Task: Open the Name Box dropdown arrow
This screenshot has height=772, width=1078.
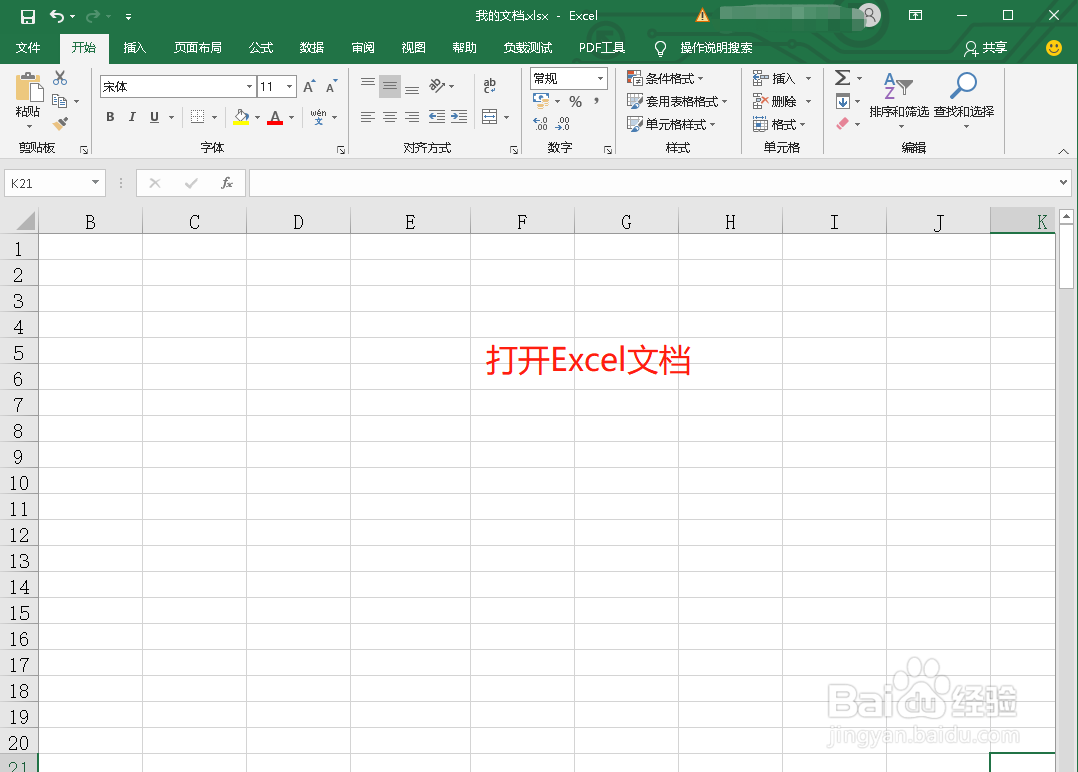Action: point(96,183)
